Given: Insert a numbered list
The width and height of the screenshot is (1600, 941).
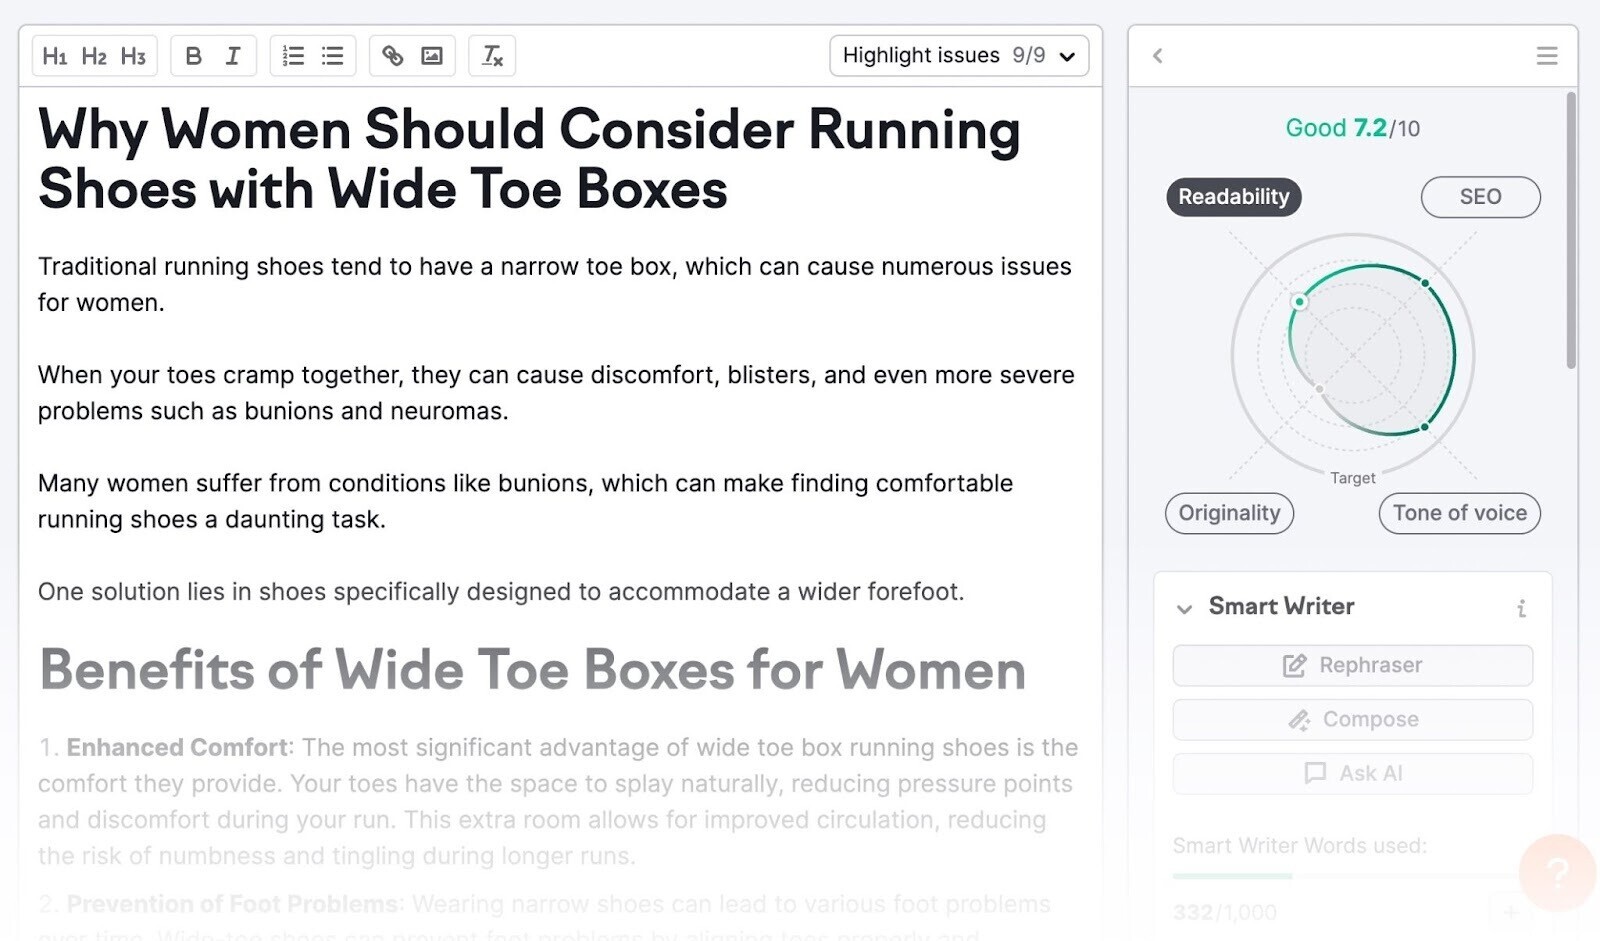Looking at the screenshot, I should click(x=293, y=56).
